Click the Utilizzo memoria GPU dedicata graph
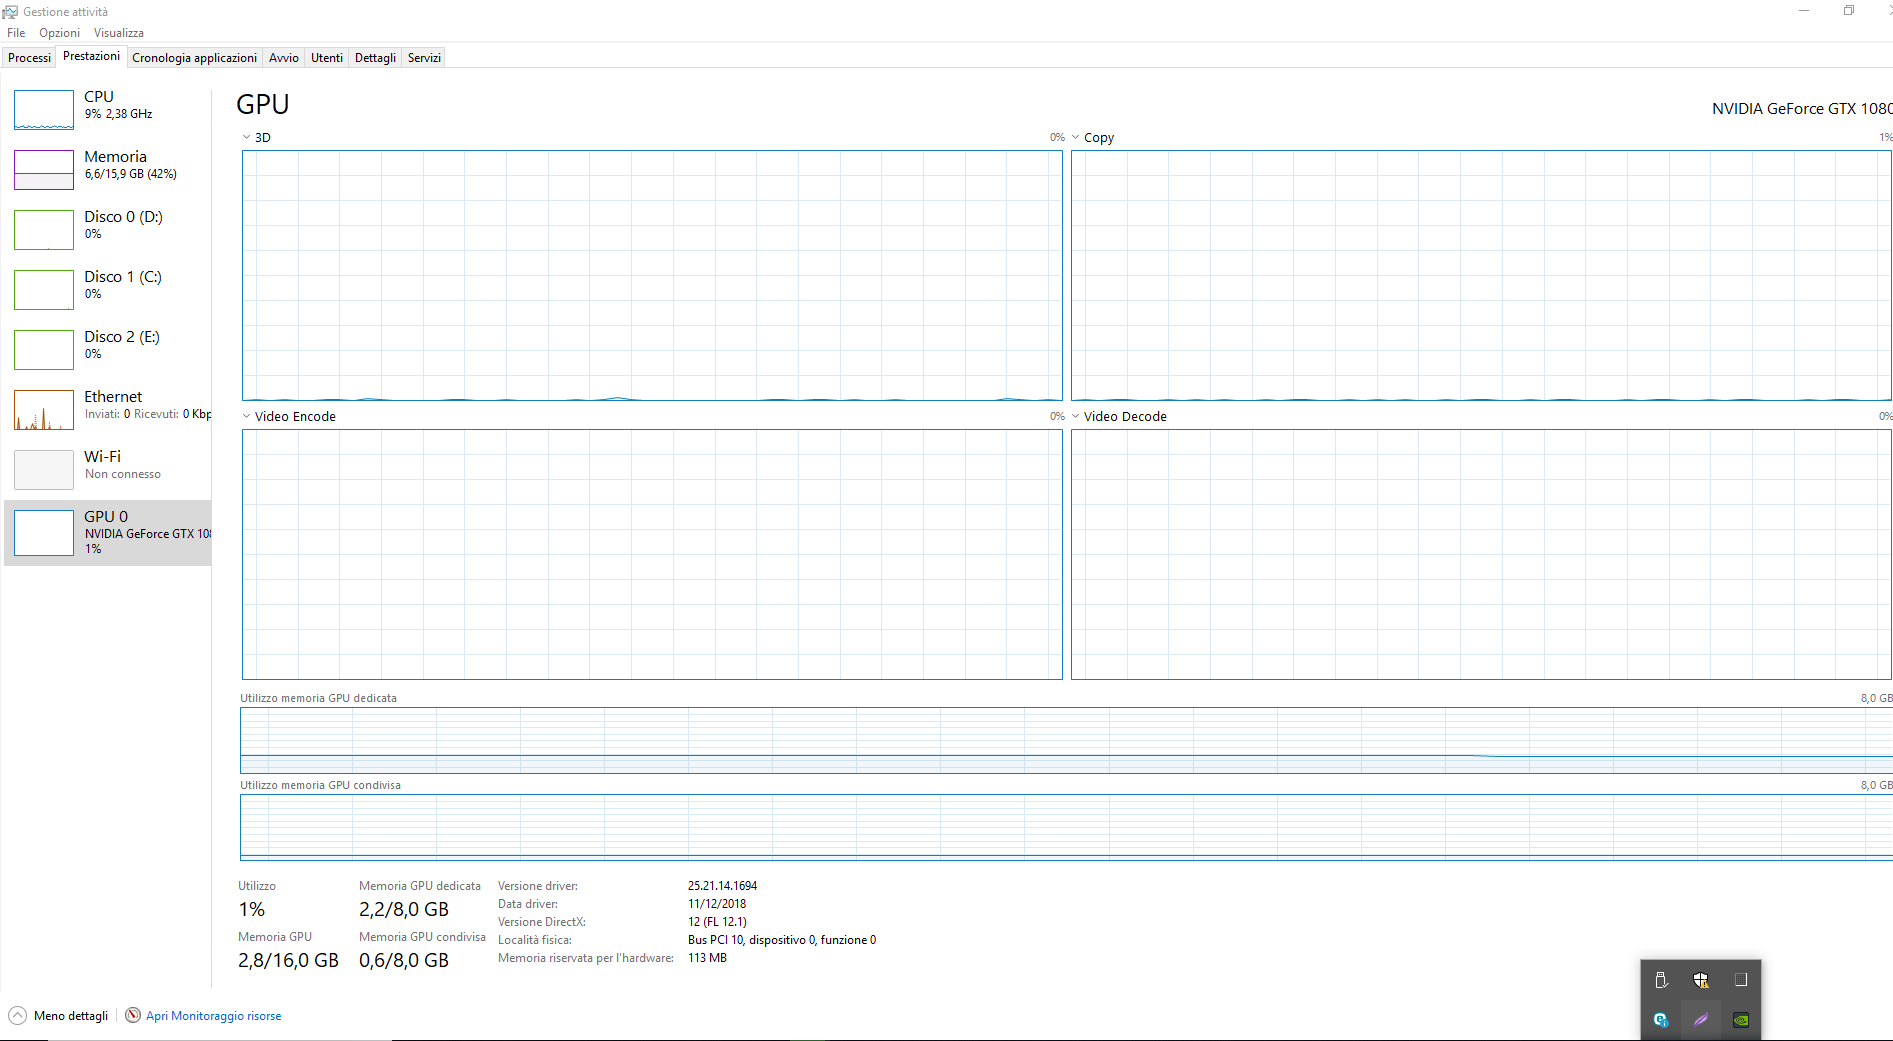1893x1041 pixels. click(x=1060, y=740)
